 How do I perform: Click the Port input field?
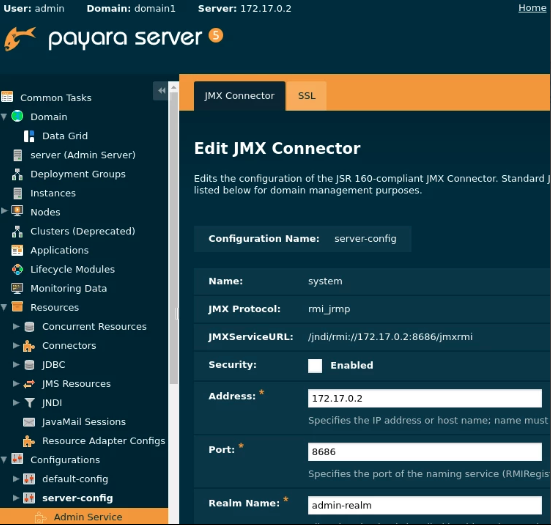click(x=425, y=452)
